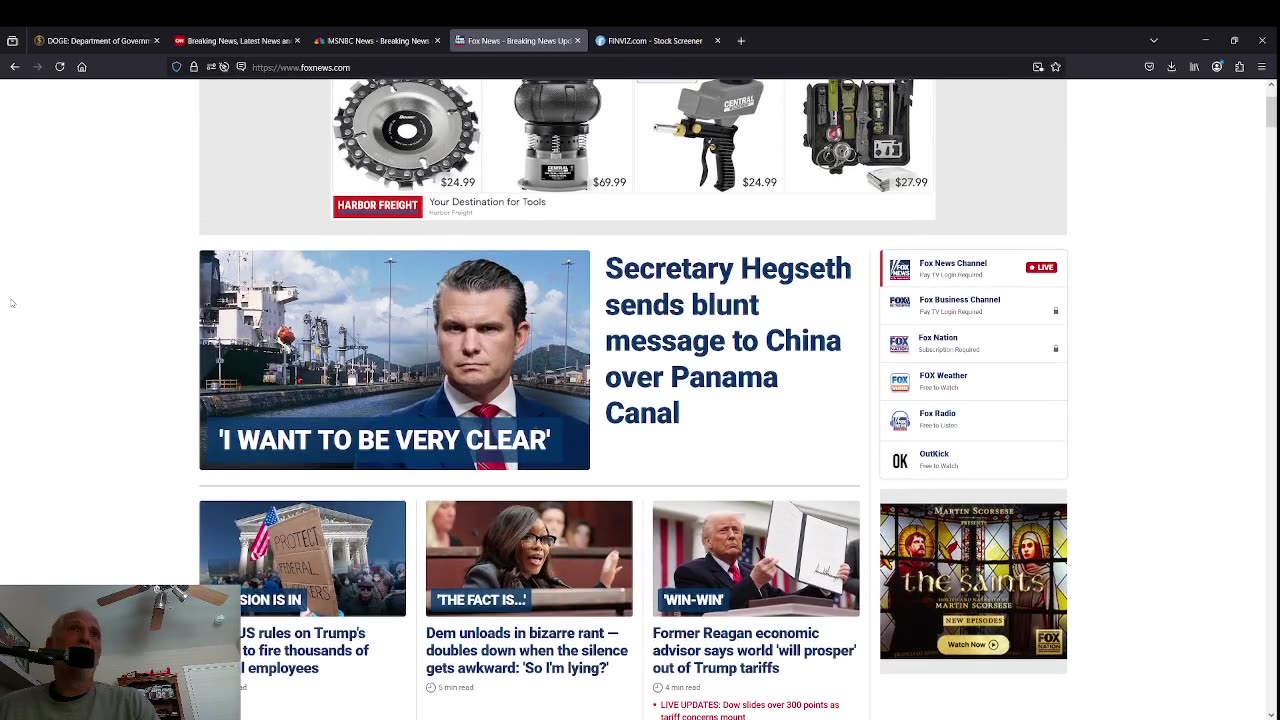Viewport: 1280px width, 720px height.
Task: Close the FINVIZ Stock Screener tab
Action: tap(717, 41)
